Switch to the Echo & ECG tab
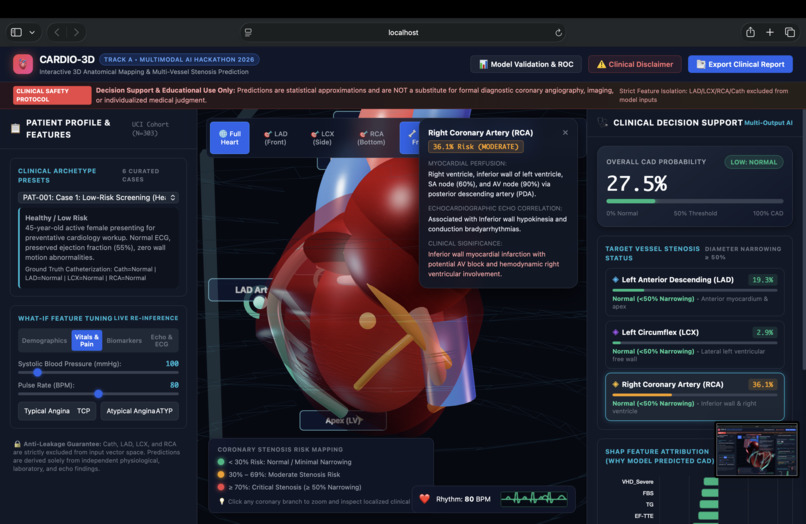 [x=161, y=340]
